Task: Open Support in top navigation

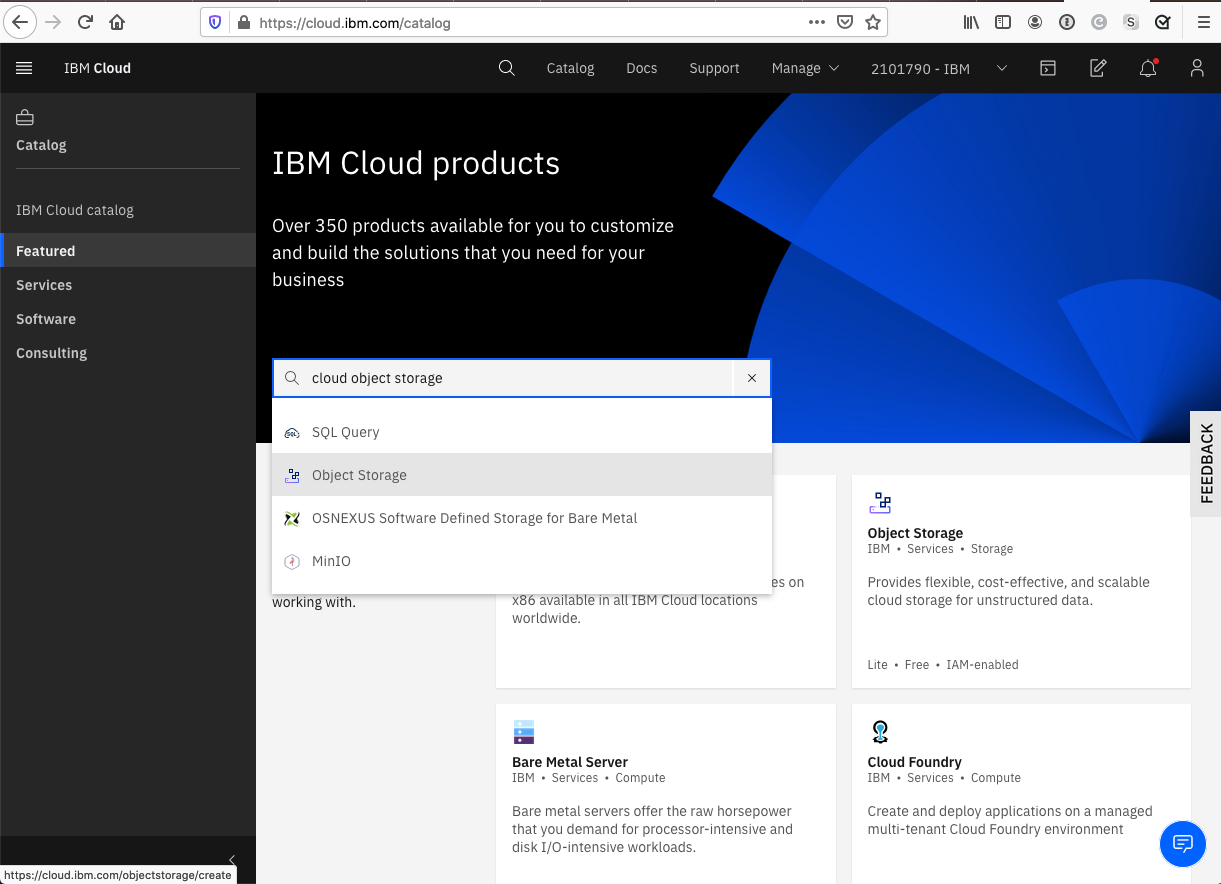Action: 714,68
